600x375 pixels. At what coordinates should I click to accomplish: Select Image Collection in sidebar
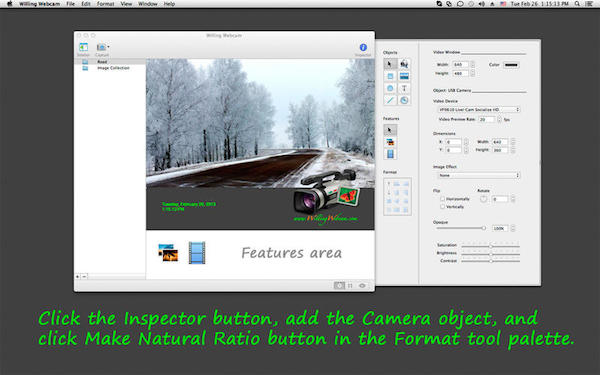click(113, 68)
